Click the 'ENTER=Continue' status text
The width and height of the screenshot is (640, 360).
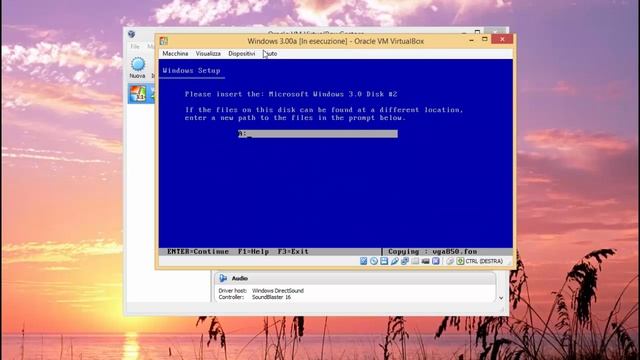(x=198, y=251)
